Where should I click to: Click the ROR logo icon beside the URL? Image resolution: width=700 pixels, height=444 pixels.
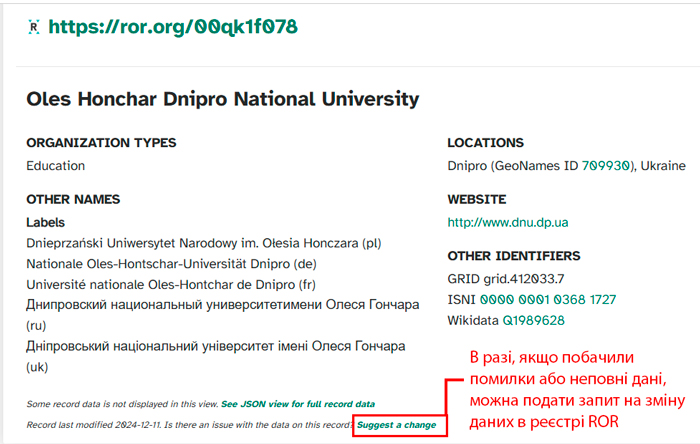click(34, 27)
